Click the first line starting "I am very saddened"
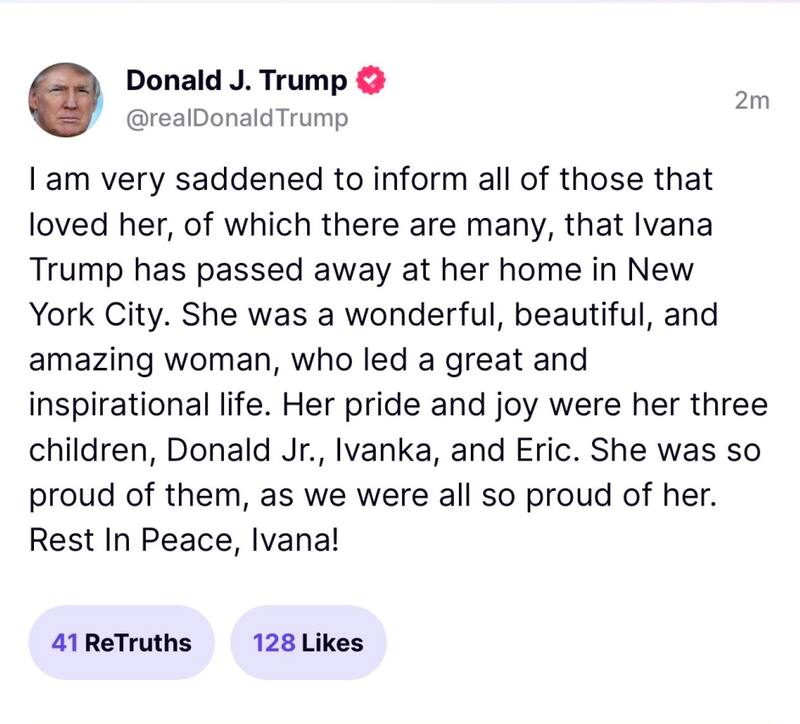The image size is (800, 724). [371, 180]
